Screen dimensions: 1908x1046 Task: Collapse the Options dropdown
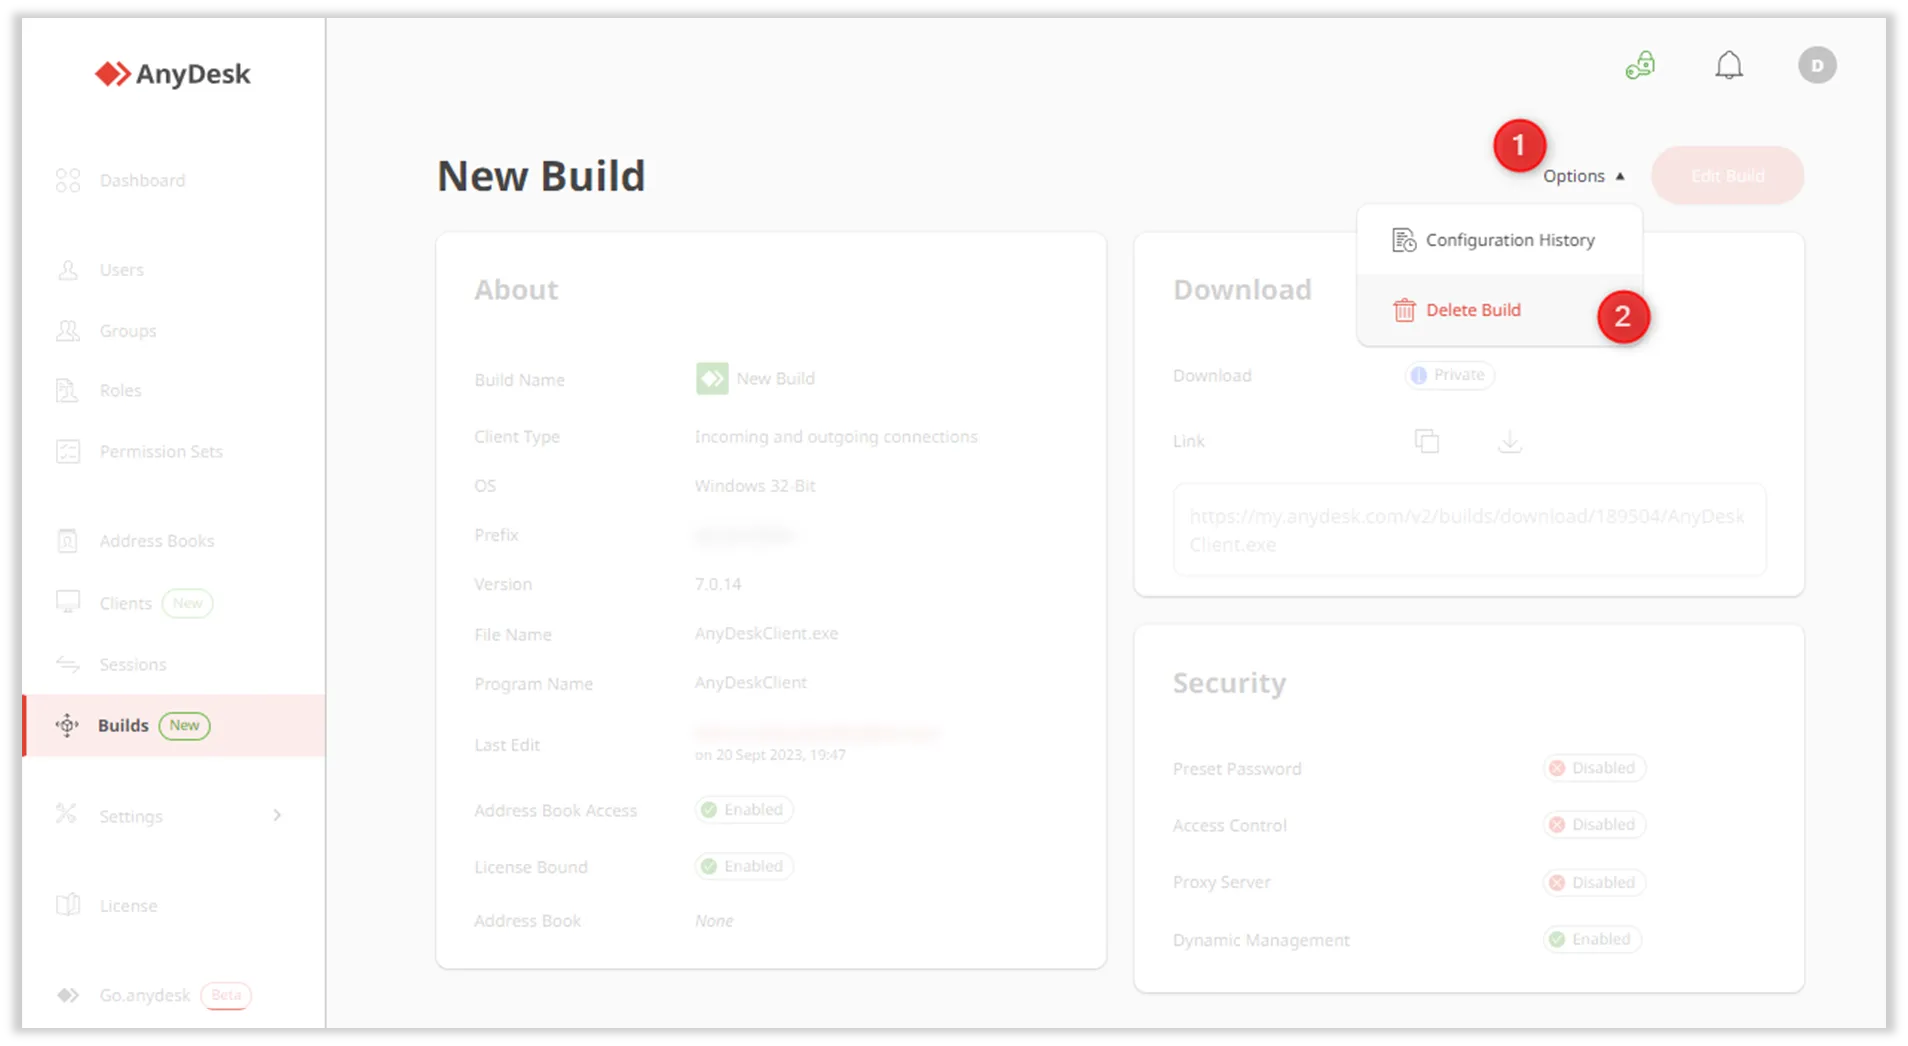point(1583,176)
